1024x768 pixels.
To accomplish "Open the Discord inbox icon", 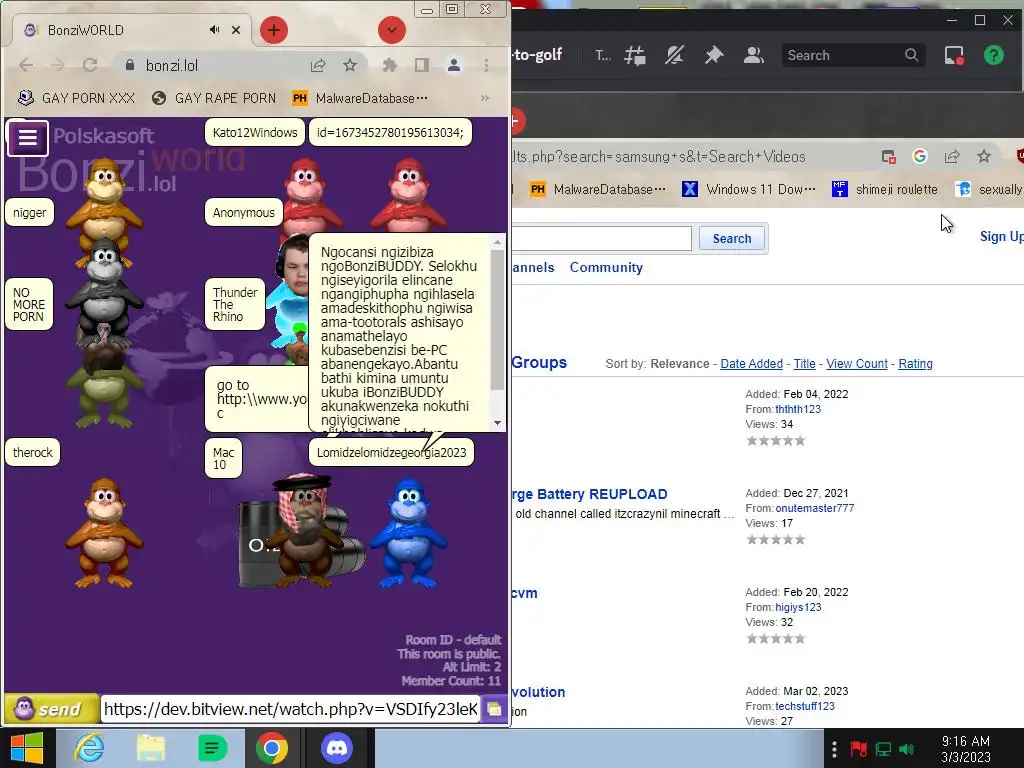I will coord(954,56).
